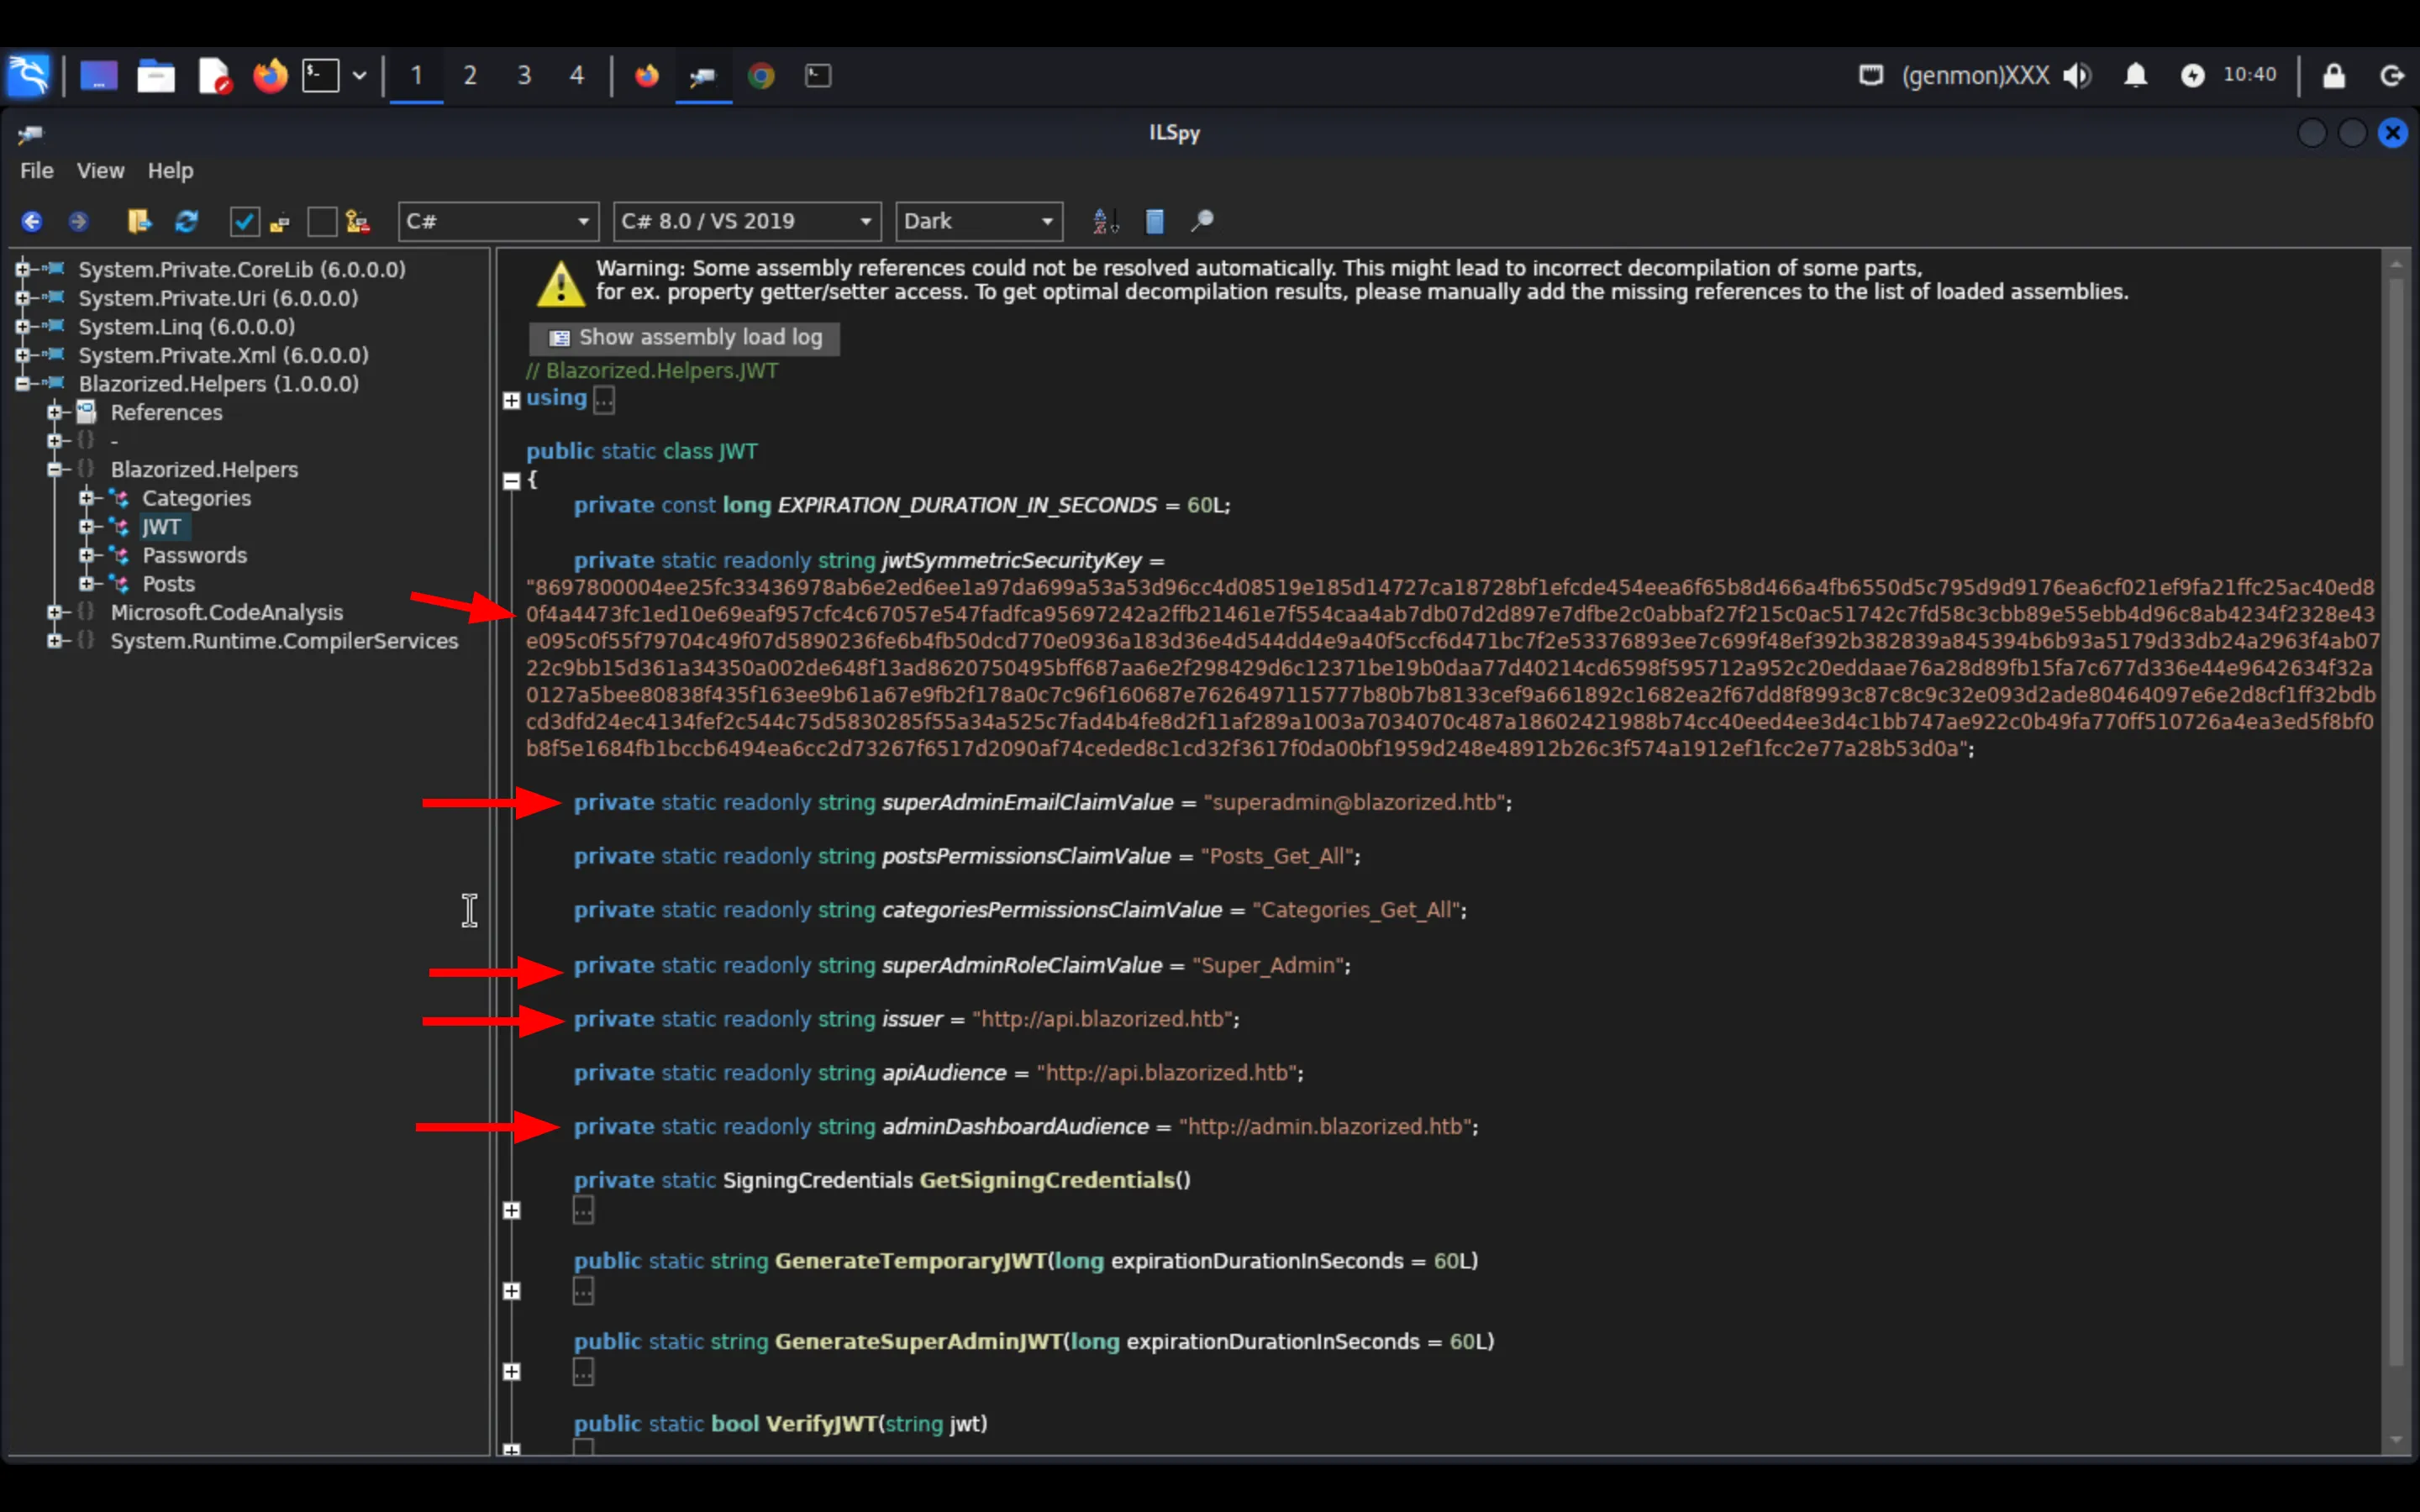Open the terminal launcher dropdown arrow
Viewport: 2420px width, 1512px height.
(x=359, y=75)
